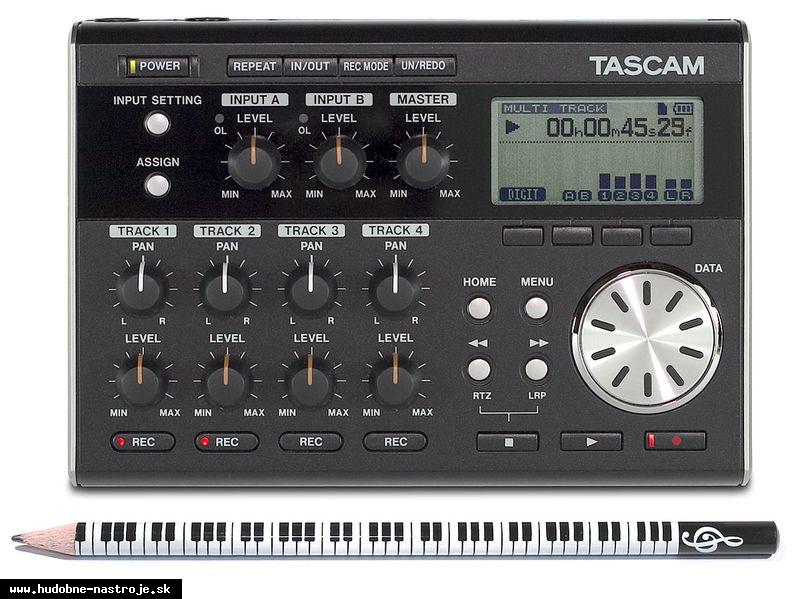Screen dimensions: 800x599
Task: Click the play indicator on the LCD
Action: pos(512,127)
